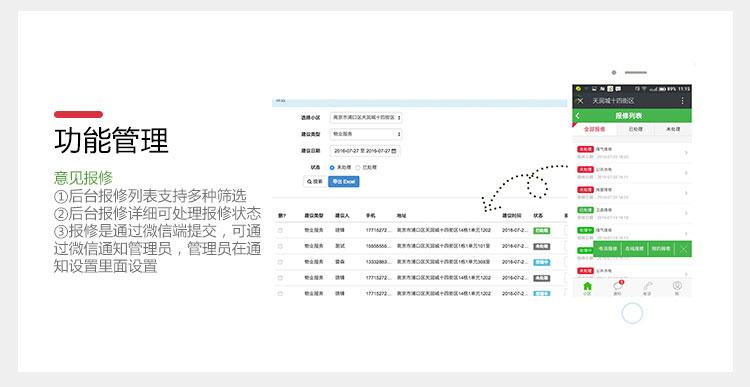Viewport: 750px width, 387px height.
Task: Click calendar icon in date range field
Action: tap(394, 151)
